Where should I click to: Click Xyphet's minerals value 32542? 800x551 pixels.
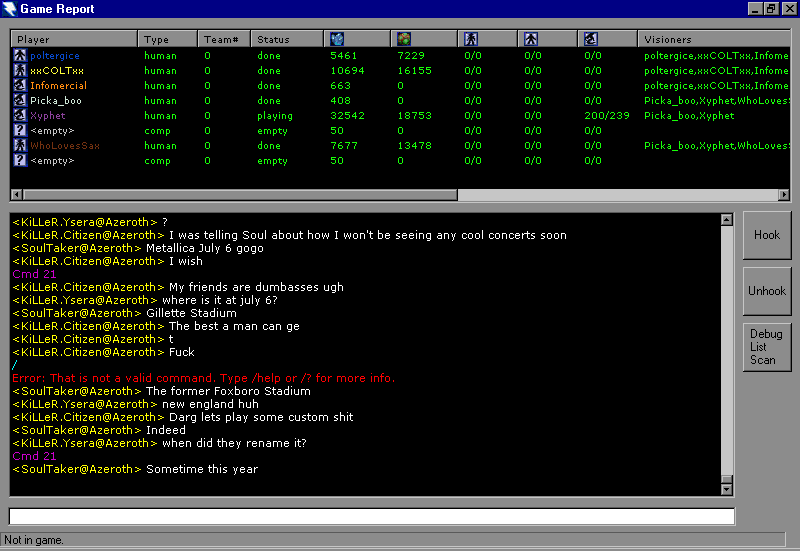click(347, 115)
